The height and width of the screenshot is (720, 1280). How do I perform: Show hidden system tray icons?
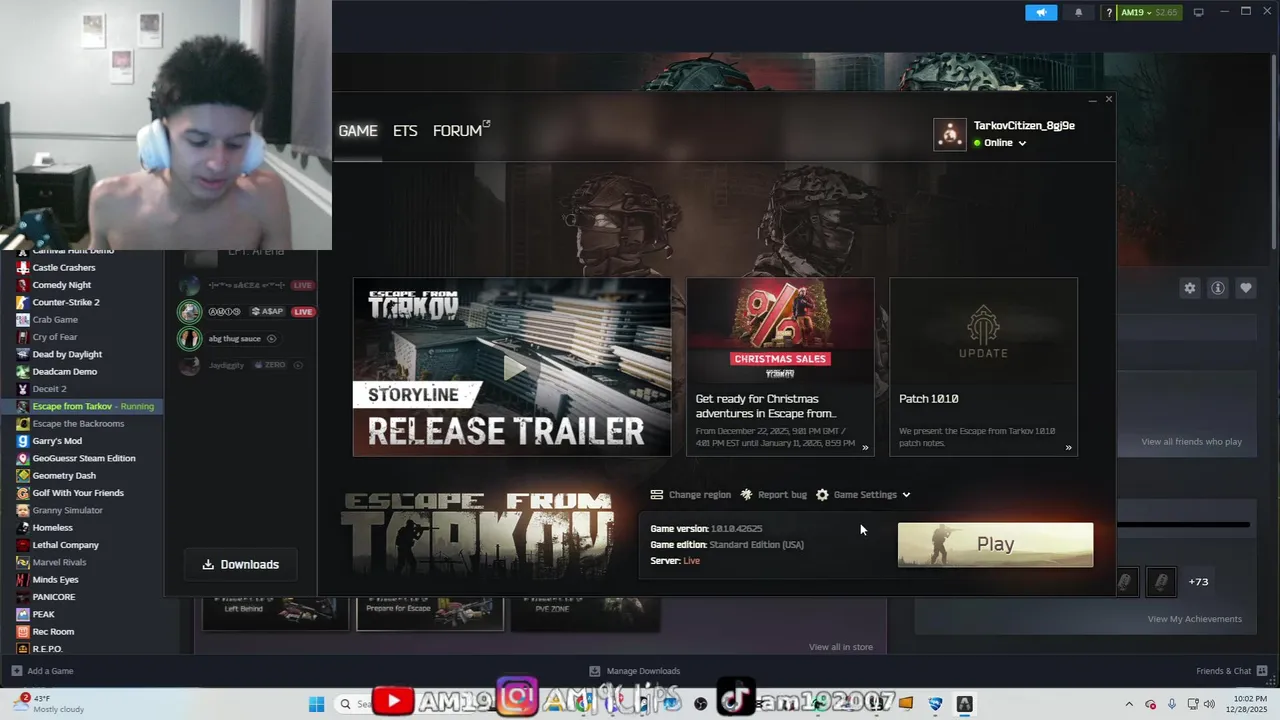(x=1129, y=704)
